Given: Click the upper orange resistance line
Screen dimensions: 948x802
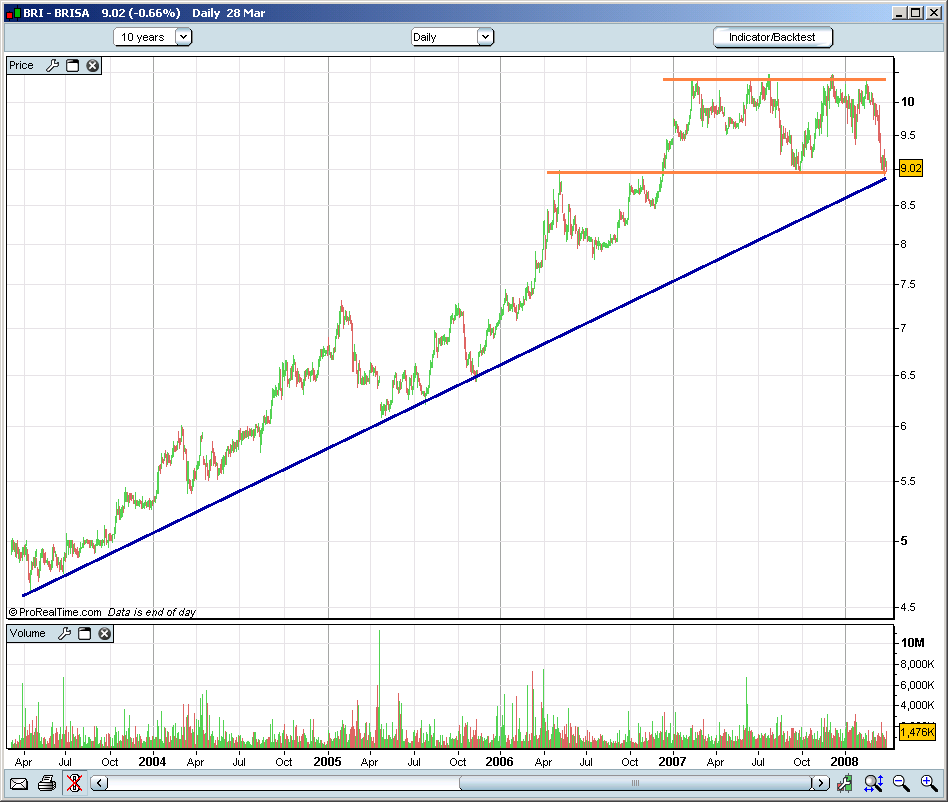Looking at the screenshot, I should (x=774, y=79).
